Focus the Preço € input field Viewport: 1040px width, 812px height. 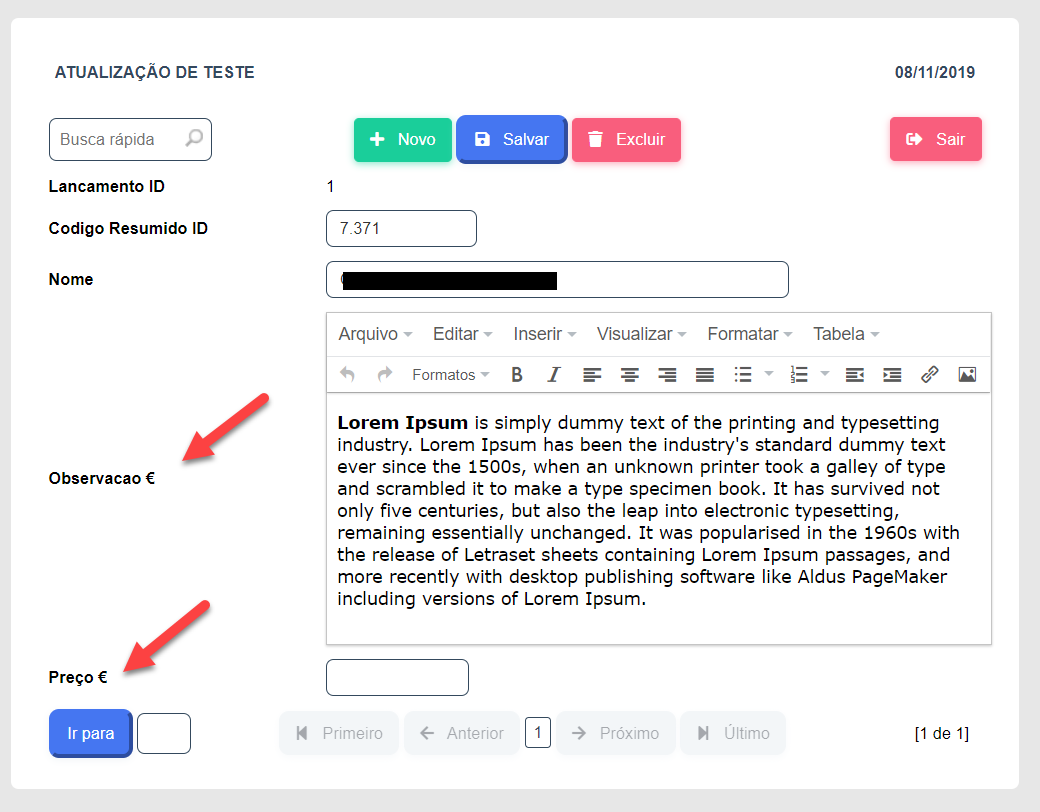point(397,678)
